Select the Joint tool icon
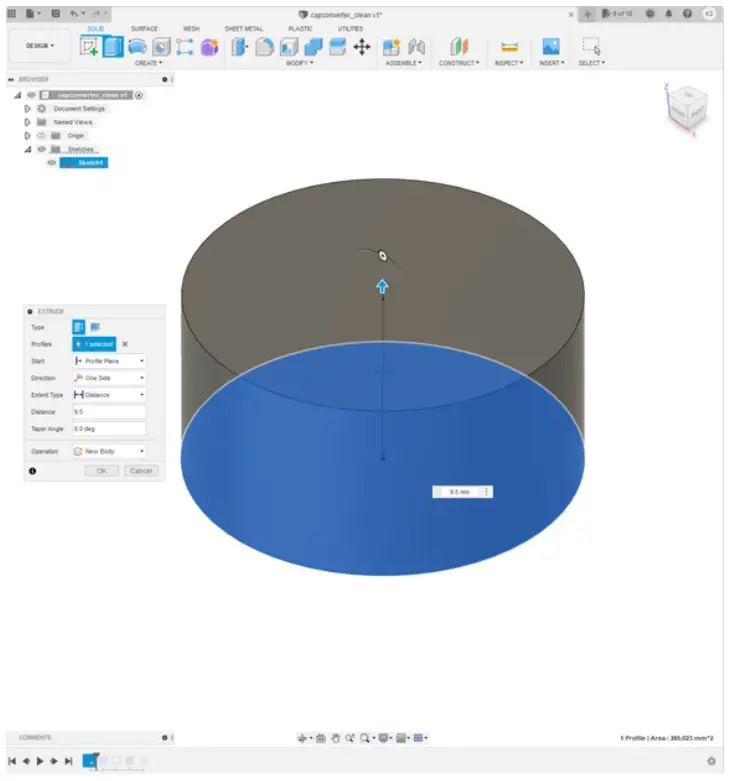Screen dimensions: 730x781 (x=416, y=47)
